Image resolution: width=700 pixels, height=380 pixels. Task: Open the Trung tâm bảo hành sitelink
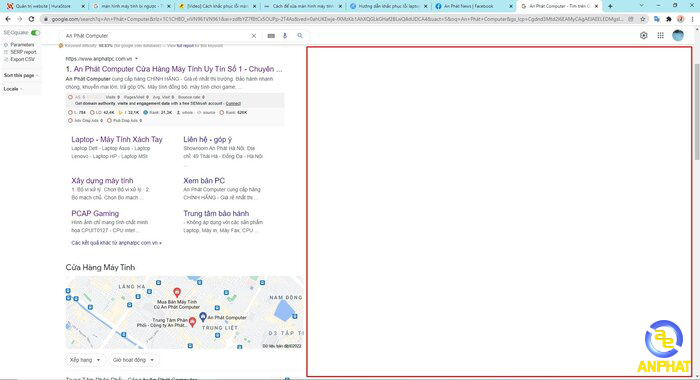(216, 213)
